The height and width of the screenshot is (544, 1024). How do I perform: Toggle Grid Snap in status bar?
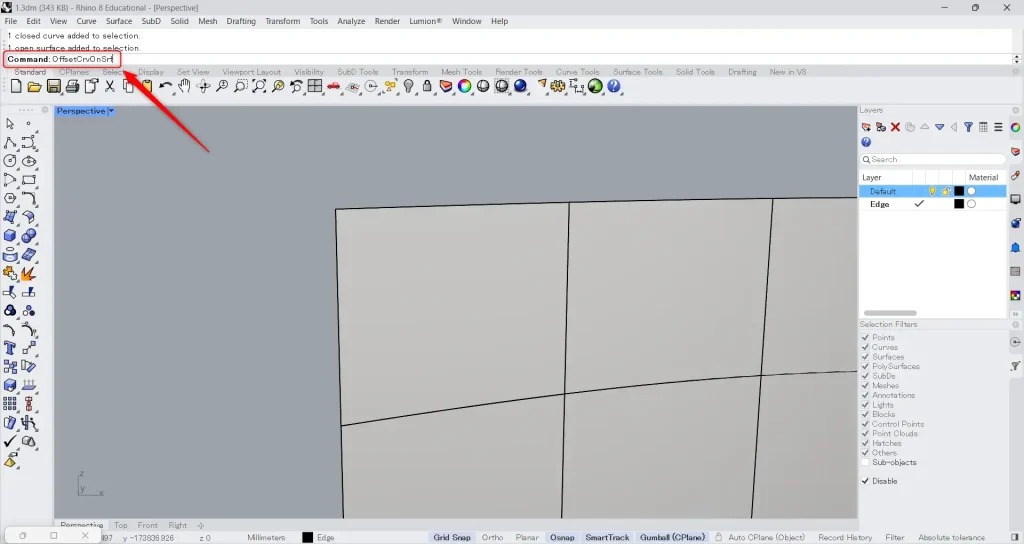pyautogui.click(x=452, y=537)
